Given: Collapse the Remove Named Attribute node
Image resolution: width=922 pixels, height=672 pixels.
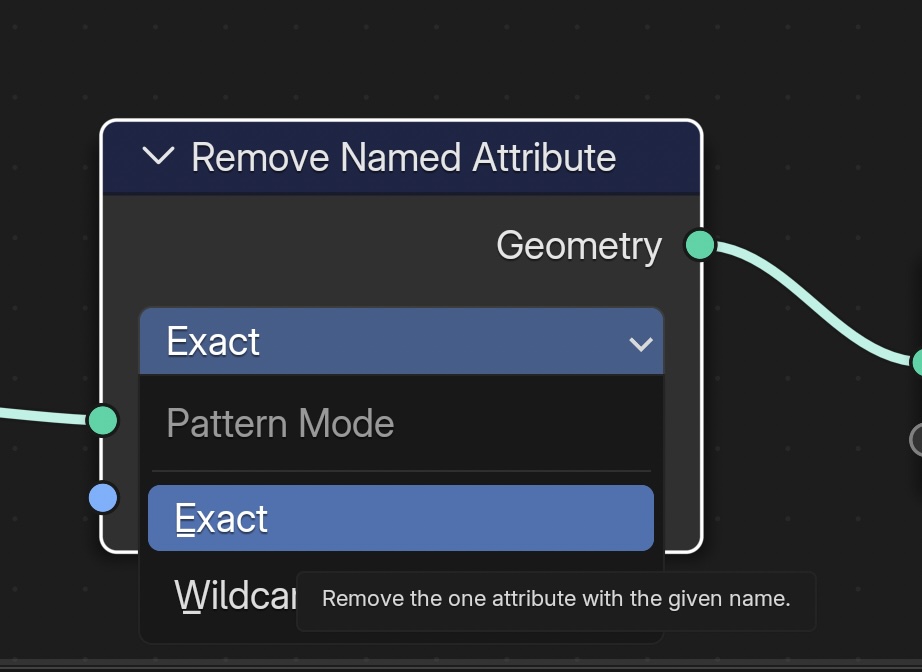Looking at the screenshot, I should [158, 156].
